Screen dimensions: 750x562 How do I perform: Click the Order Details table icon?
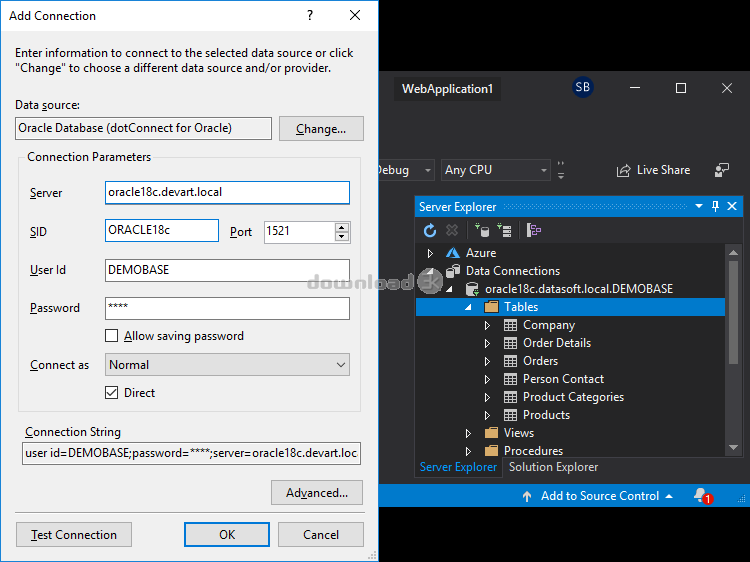tap(510, 343)
